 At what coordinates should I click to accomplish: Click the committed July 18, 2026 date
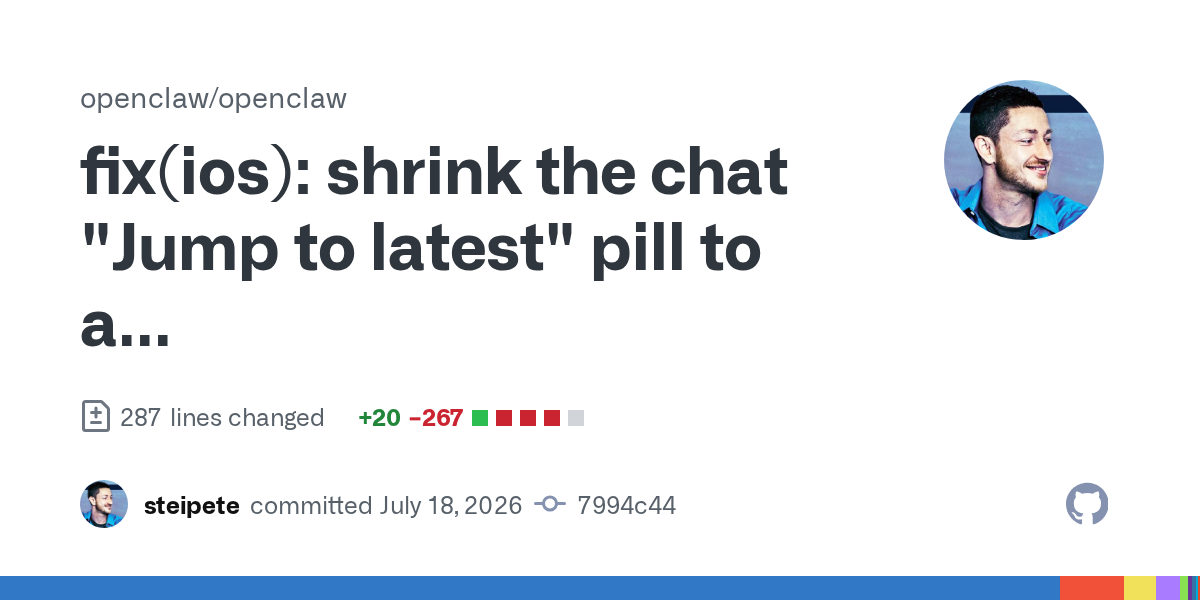pyautogui.click(x=386, y=506)
